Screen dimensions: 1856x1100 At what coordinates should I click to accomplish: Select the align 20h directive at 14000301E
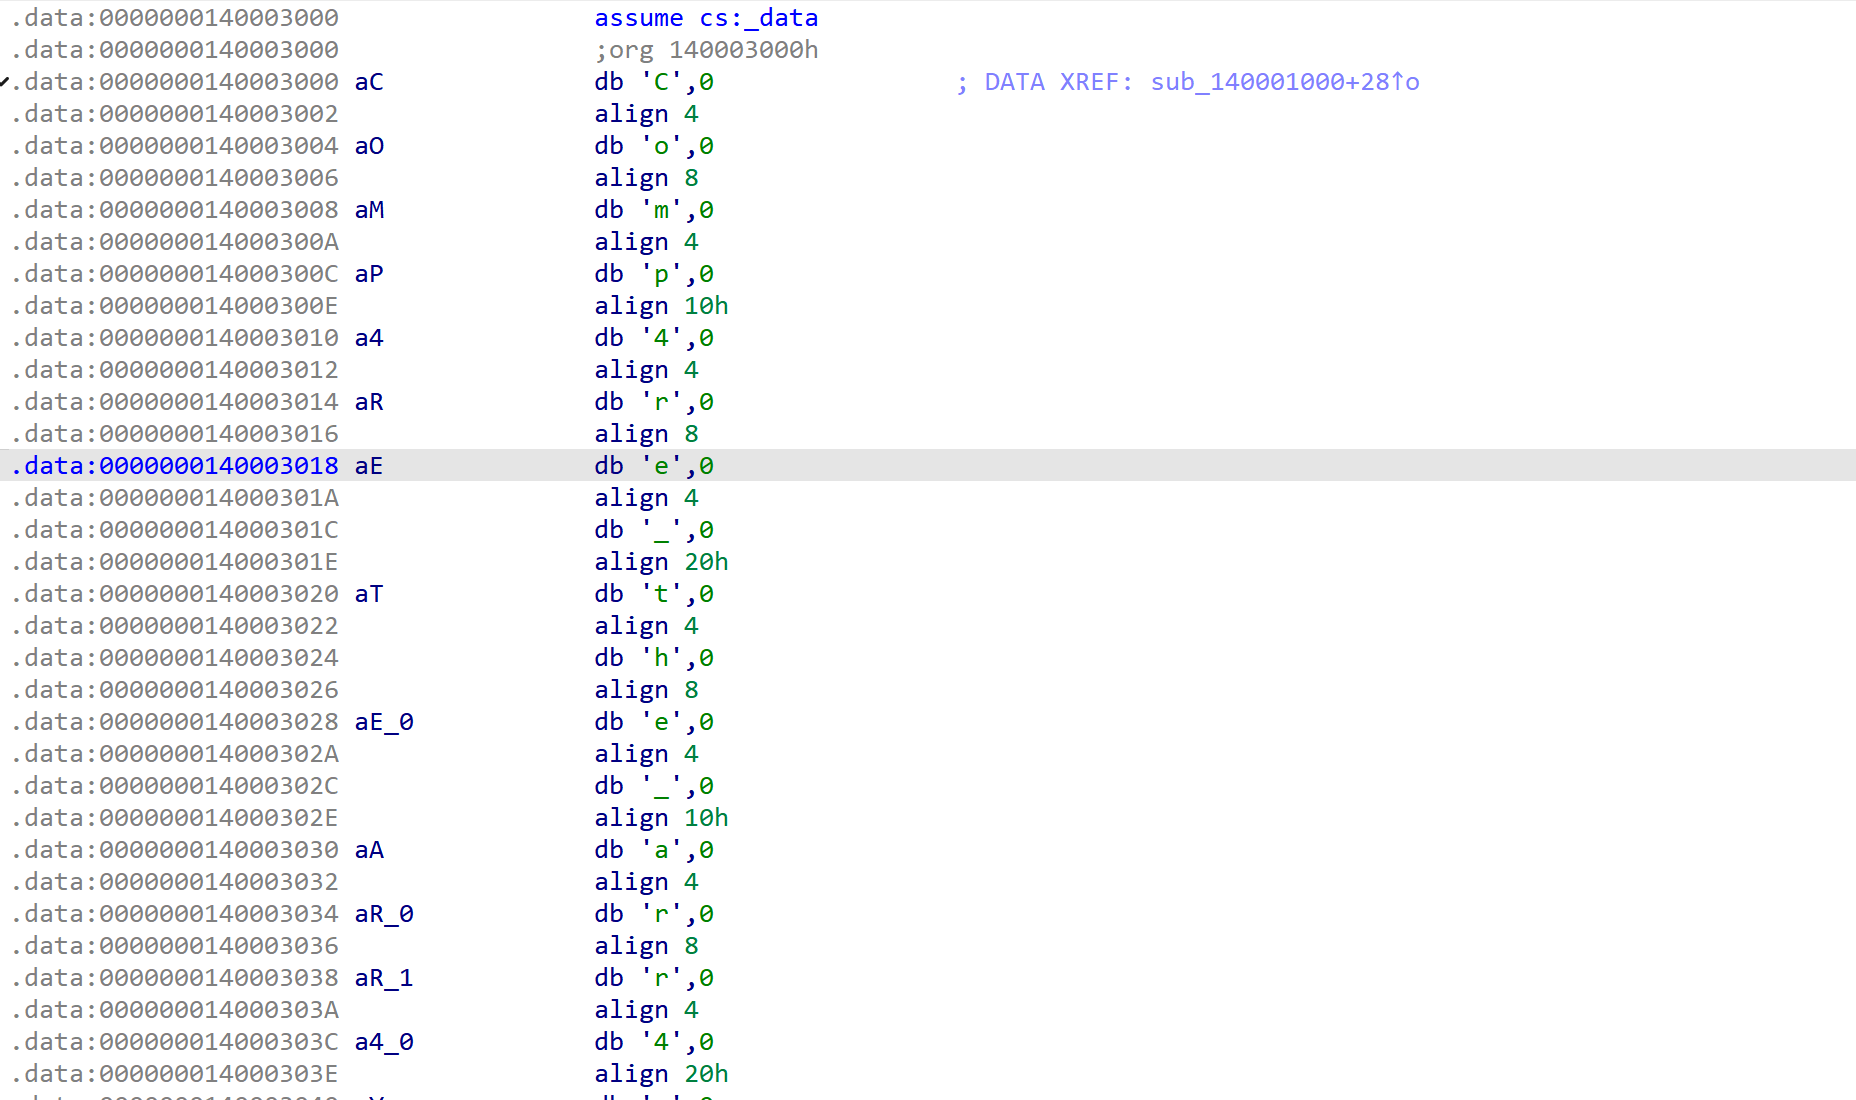click(661, 561)
